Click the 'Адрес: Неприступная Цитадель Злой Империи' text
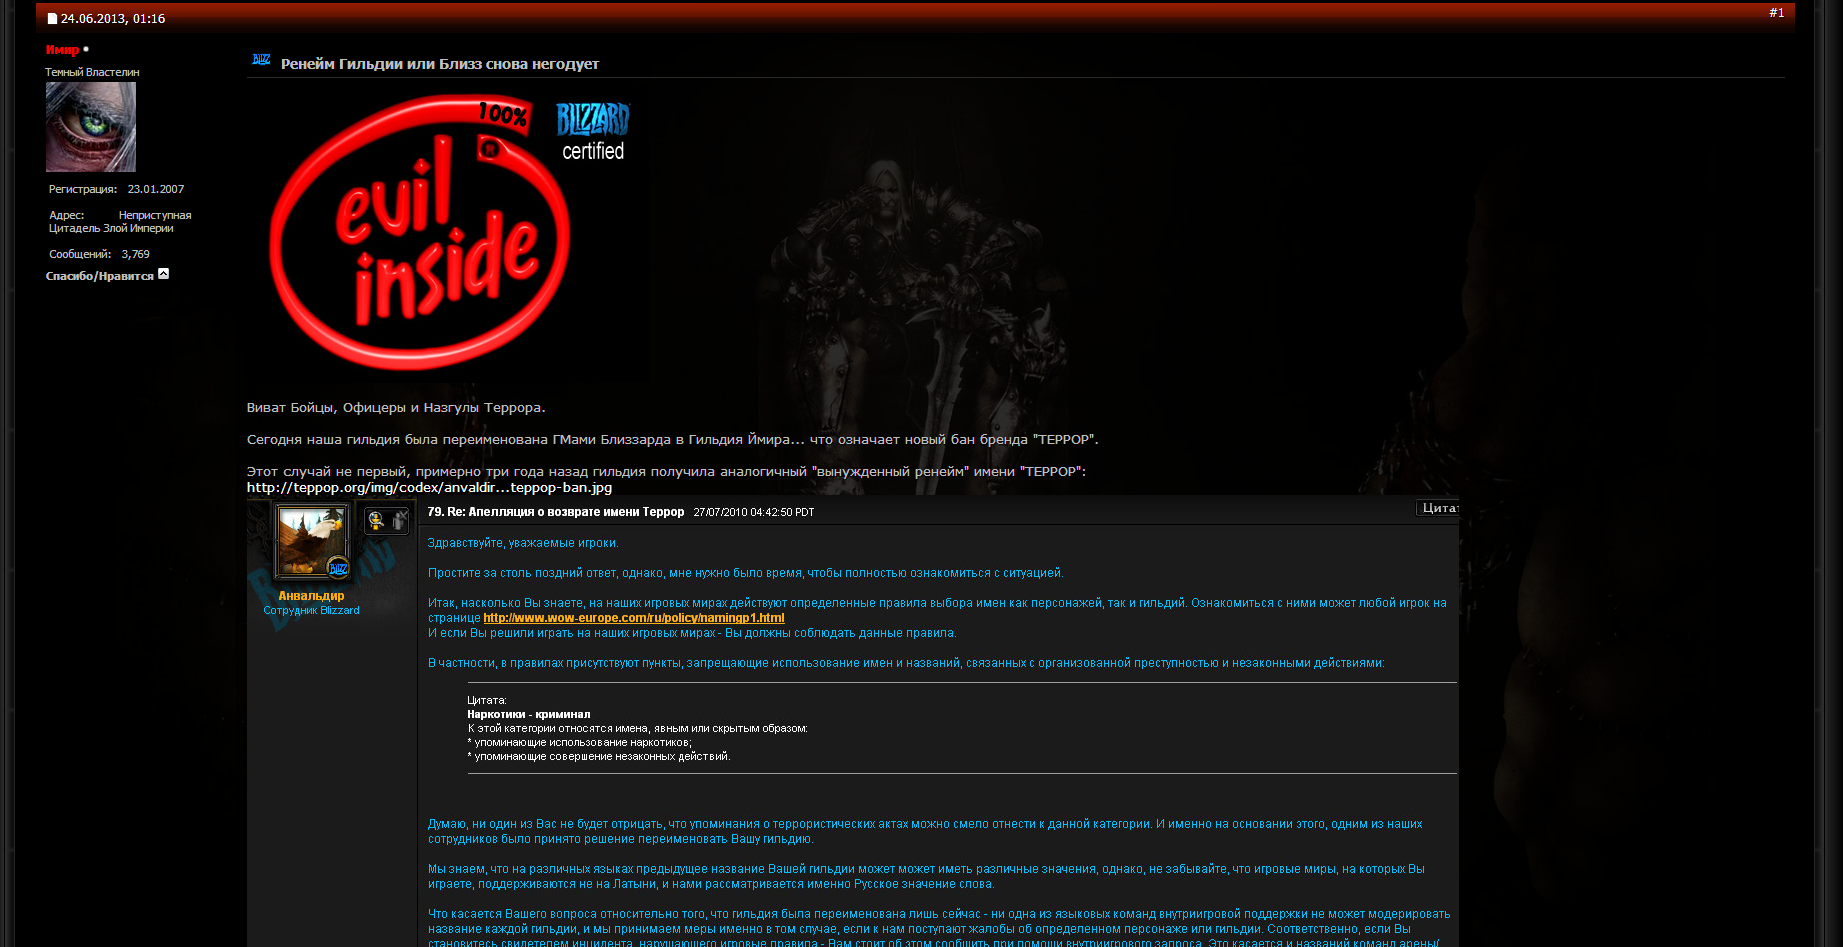Screen dimensions: 1843x947 click(120, 222)
